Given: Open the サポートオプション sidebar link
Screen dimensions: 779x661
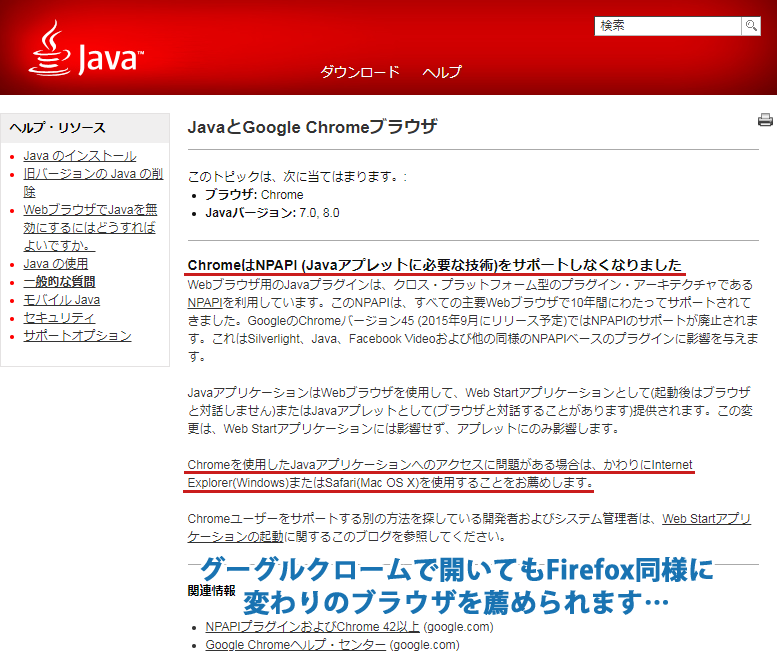Looking at the screenshot, I should 78,336.
